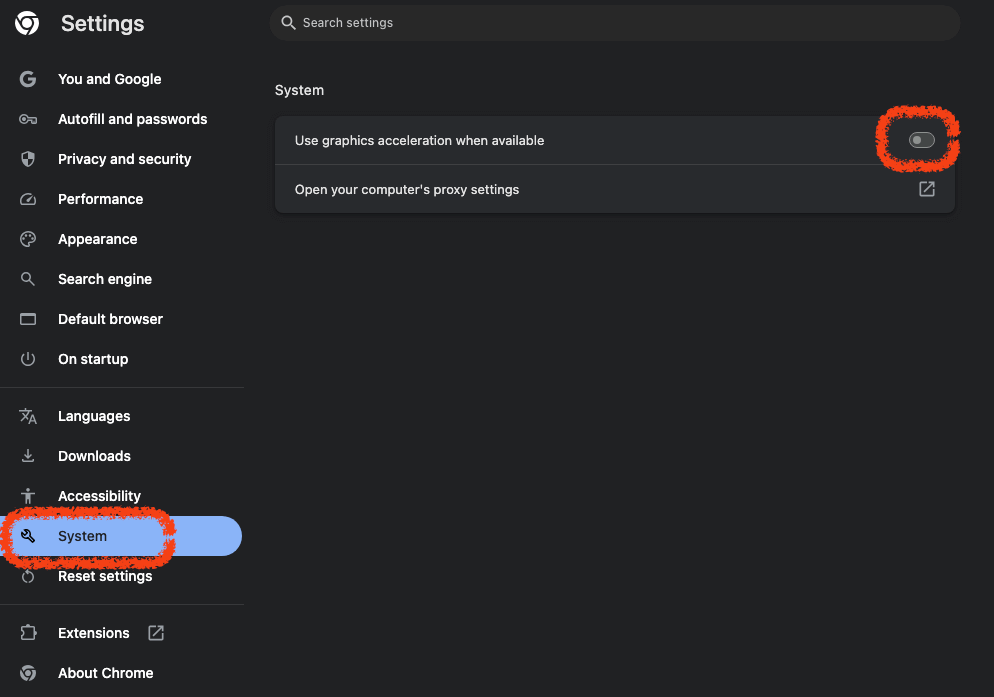The height and width of the screenshot is (697, 994).
Task: Click the Accessibility person icon
Action: pos(28,496)
